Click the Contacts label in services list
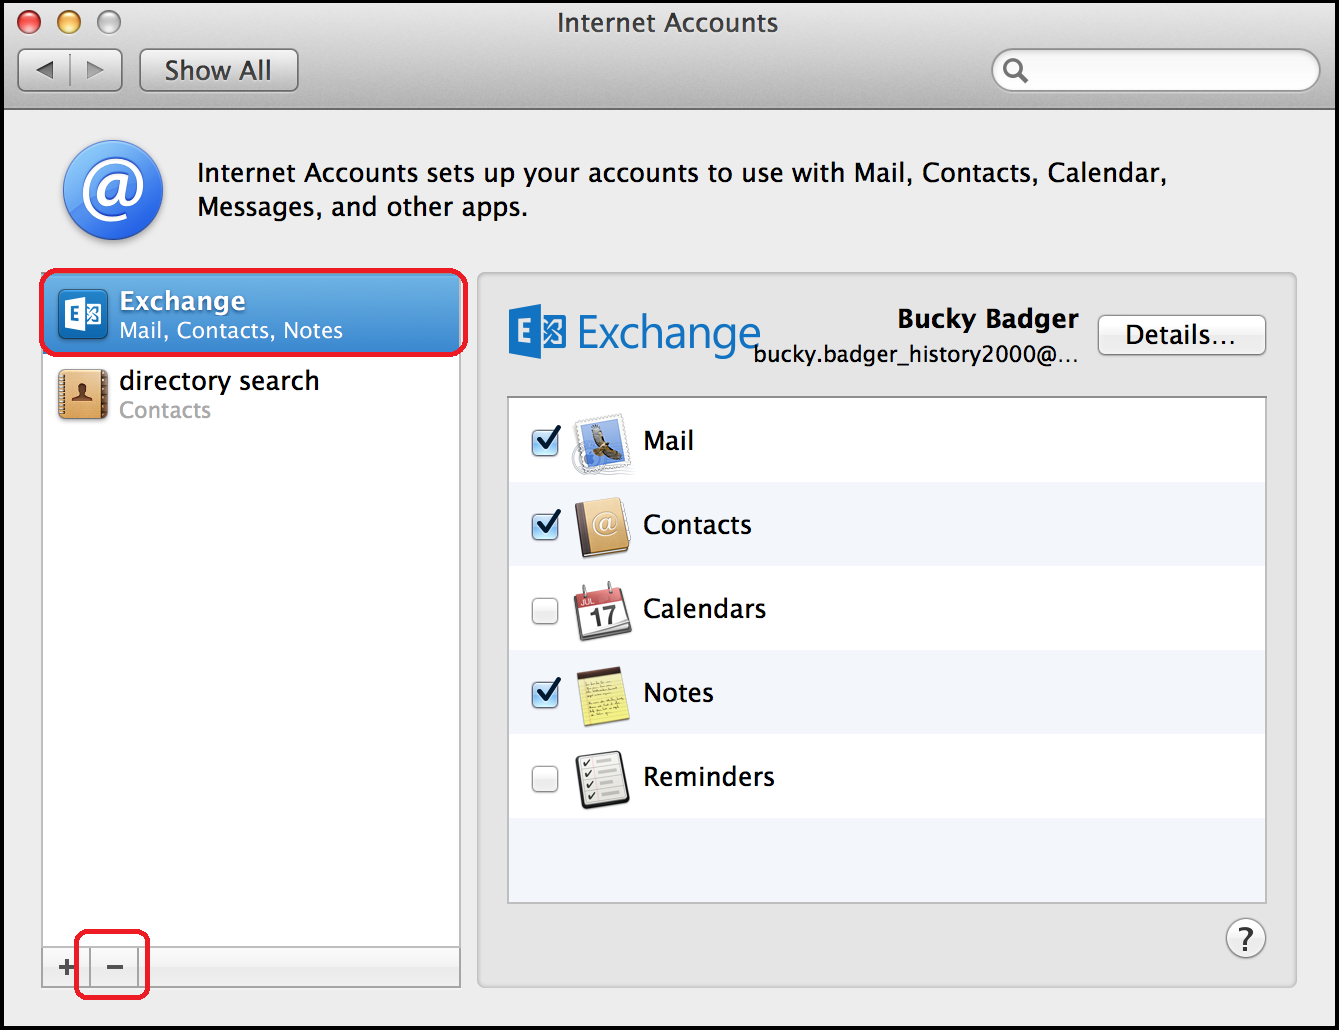 click(697, 525)
